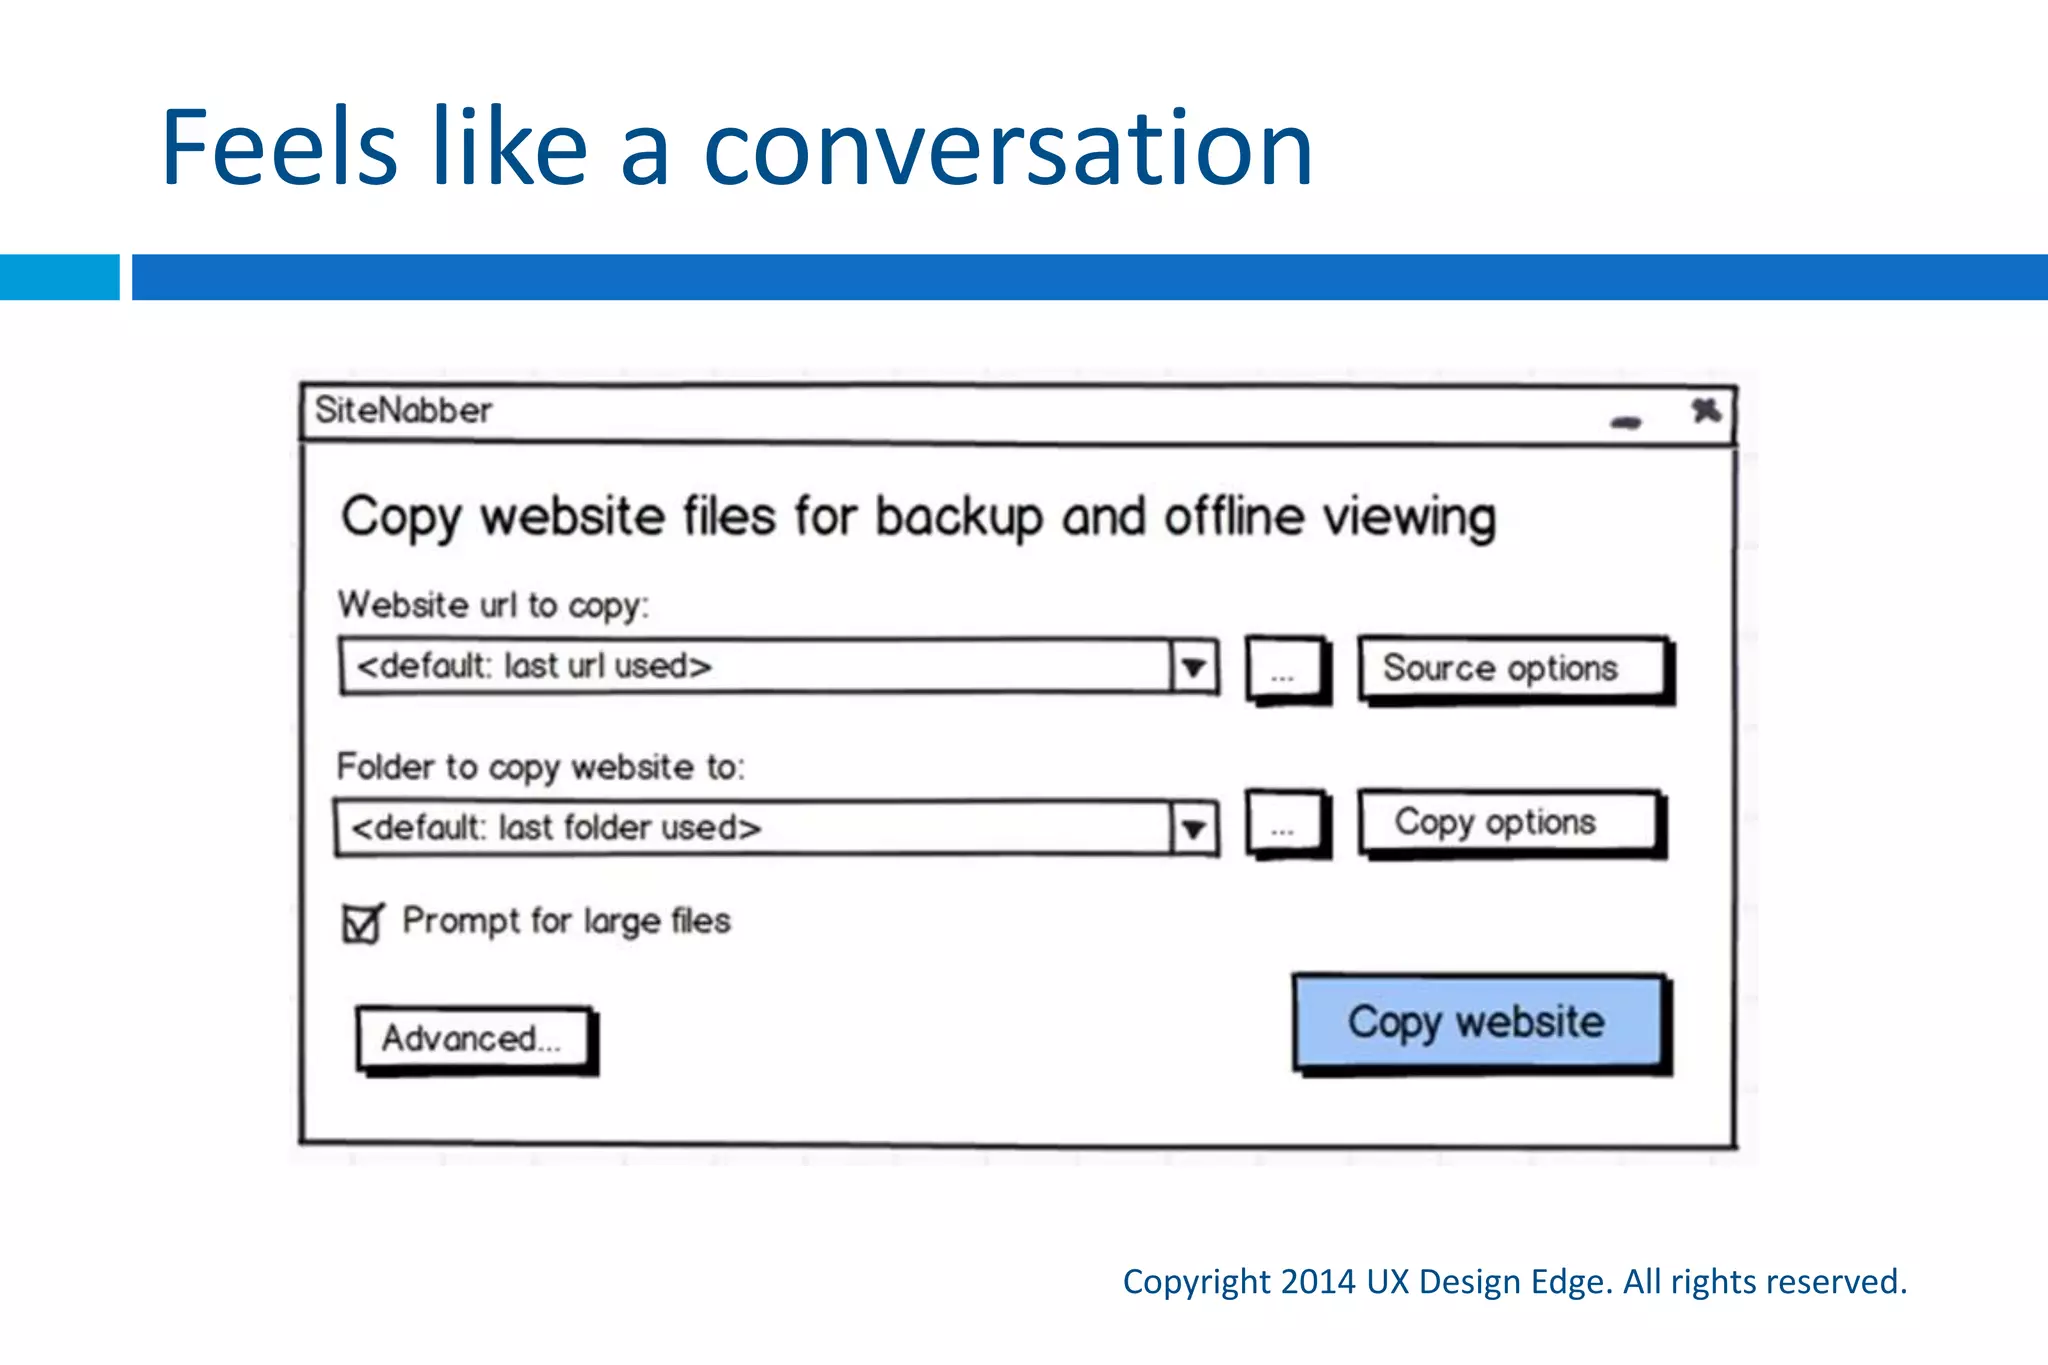Image resolution: width=2048 pixels, height=1365 pixels.
Task: Start copying with Copy website button
Action: 1481,1024
